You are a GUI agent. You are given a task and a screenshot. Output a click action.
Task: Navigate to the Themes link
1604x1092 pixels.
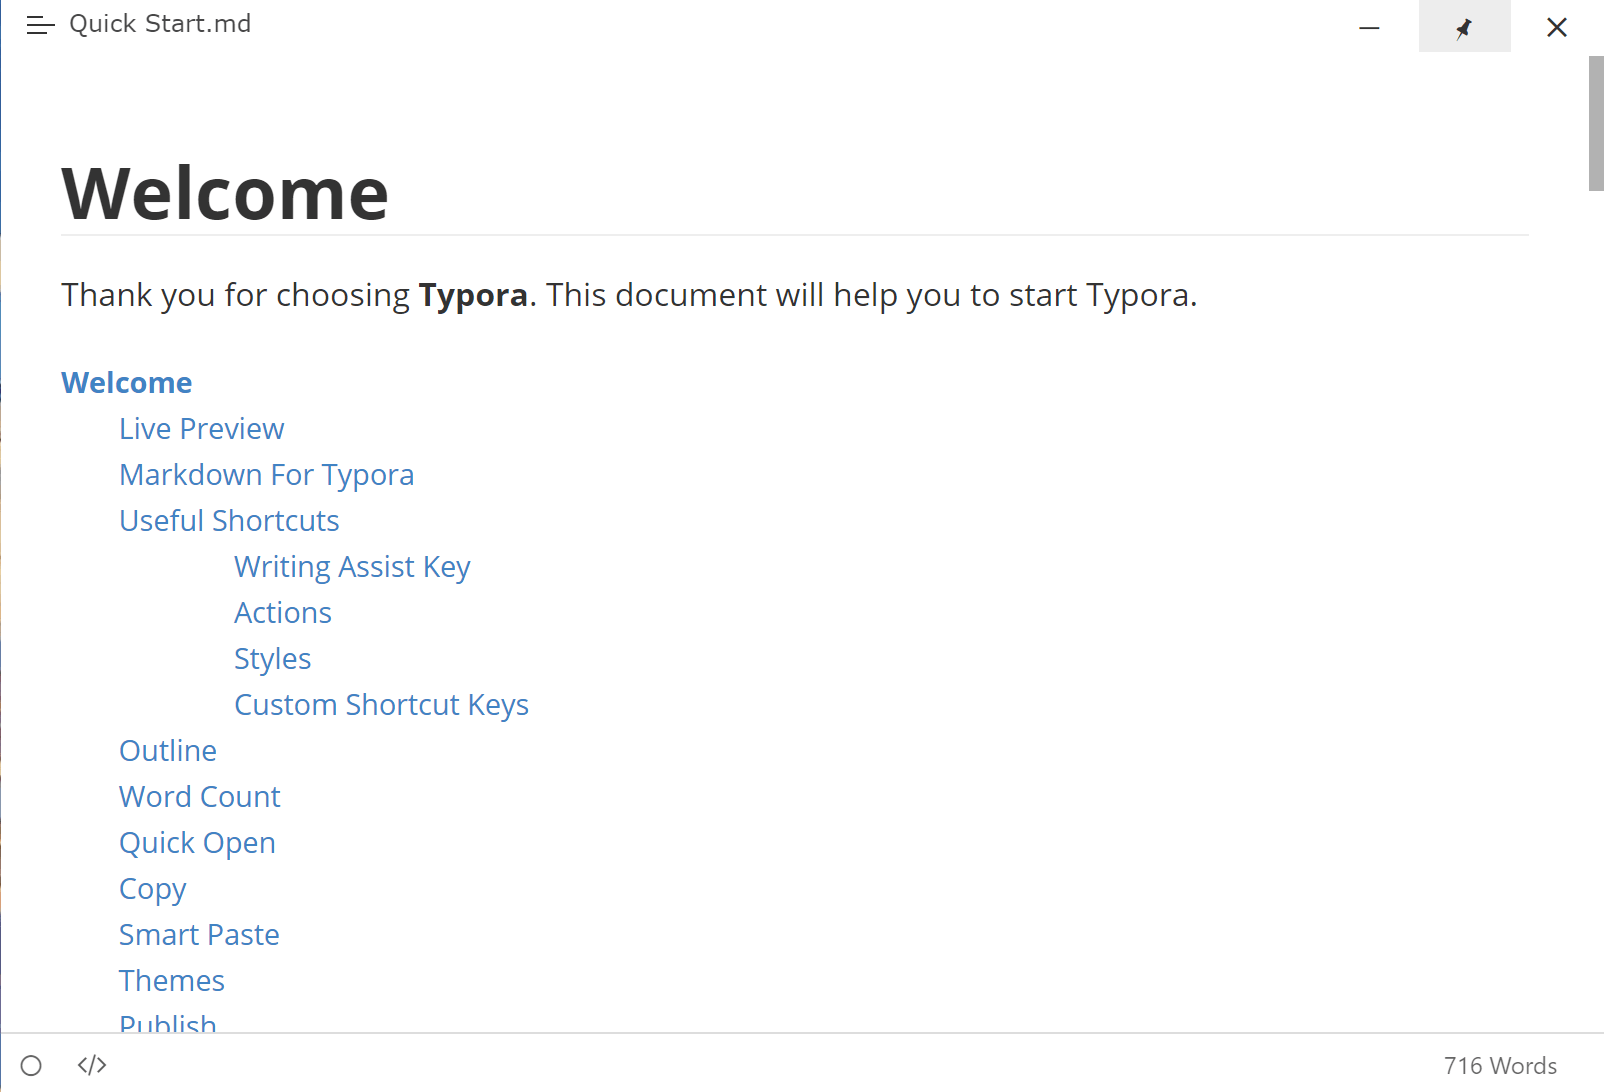point(171,980)
